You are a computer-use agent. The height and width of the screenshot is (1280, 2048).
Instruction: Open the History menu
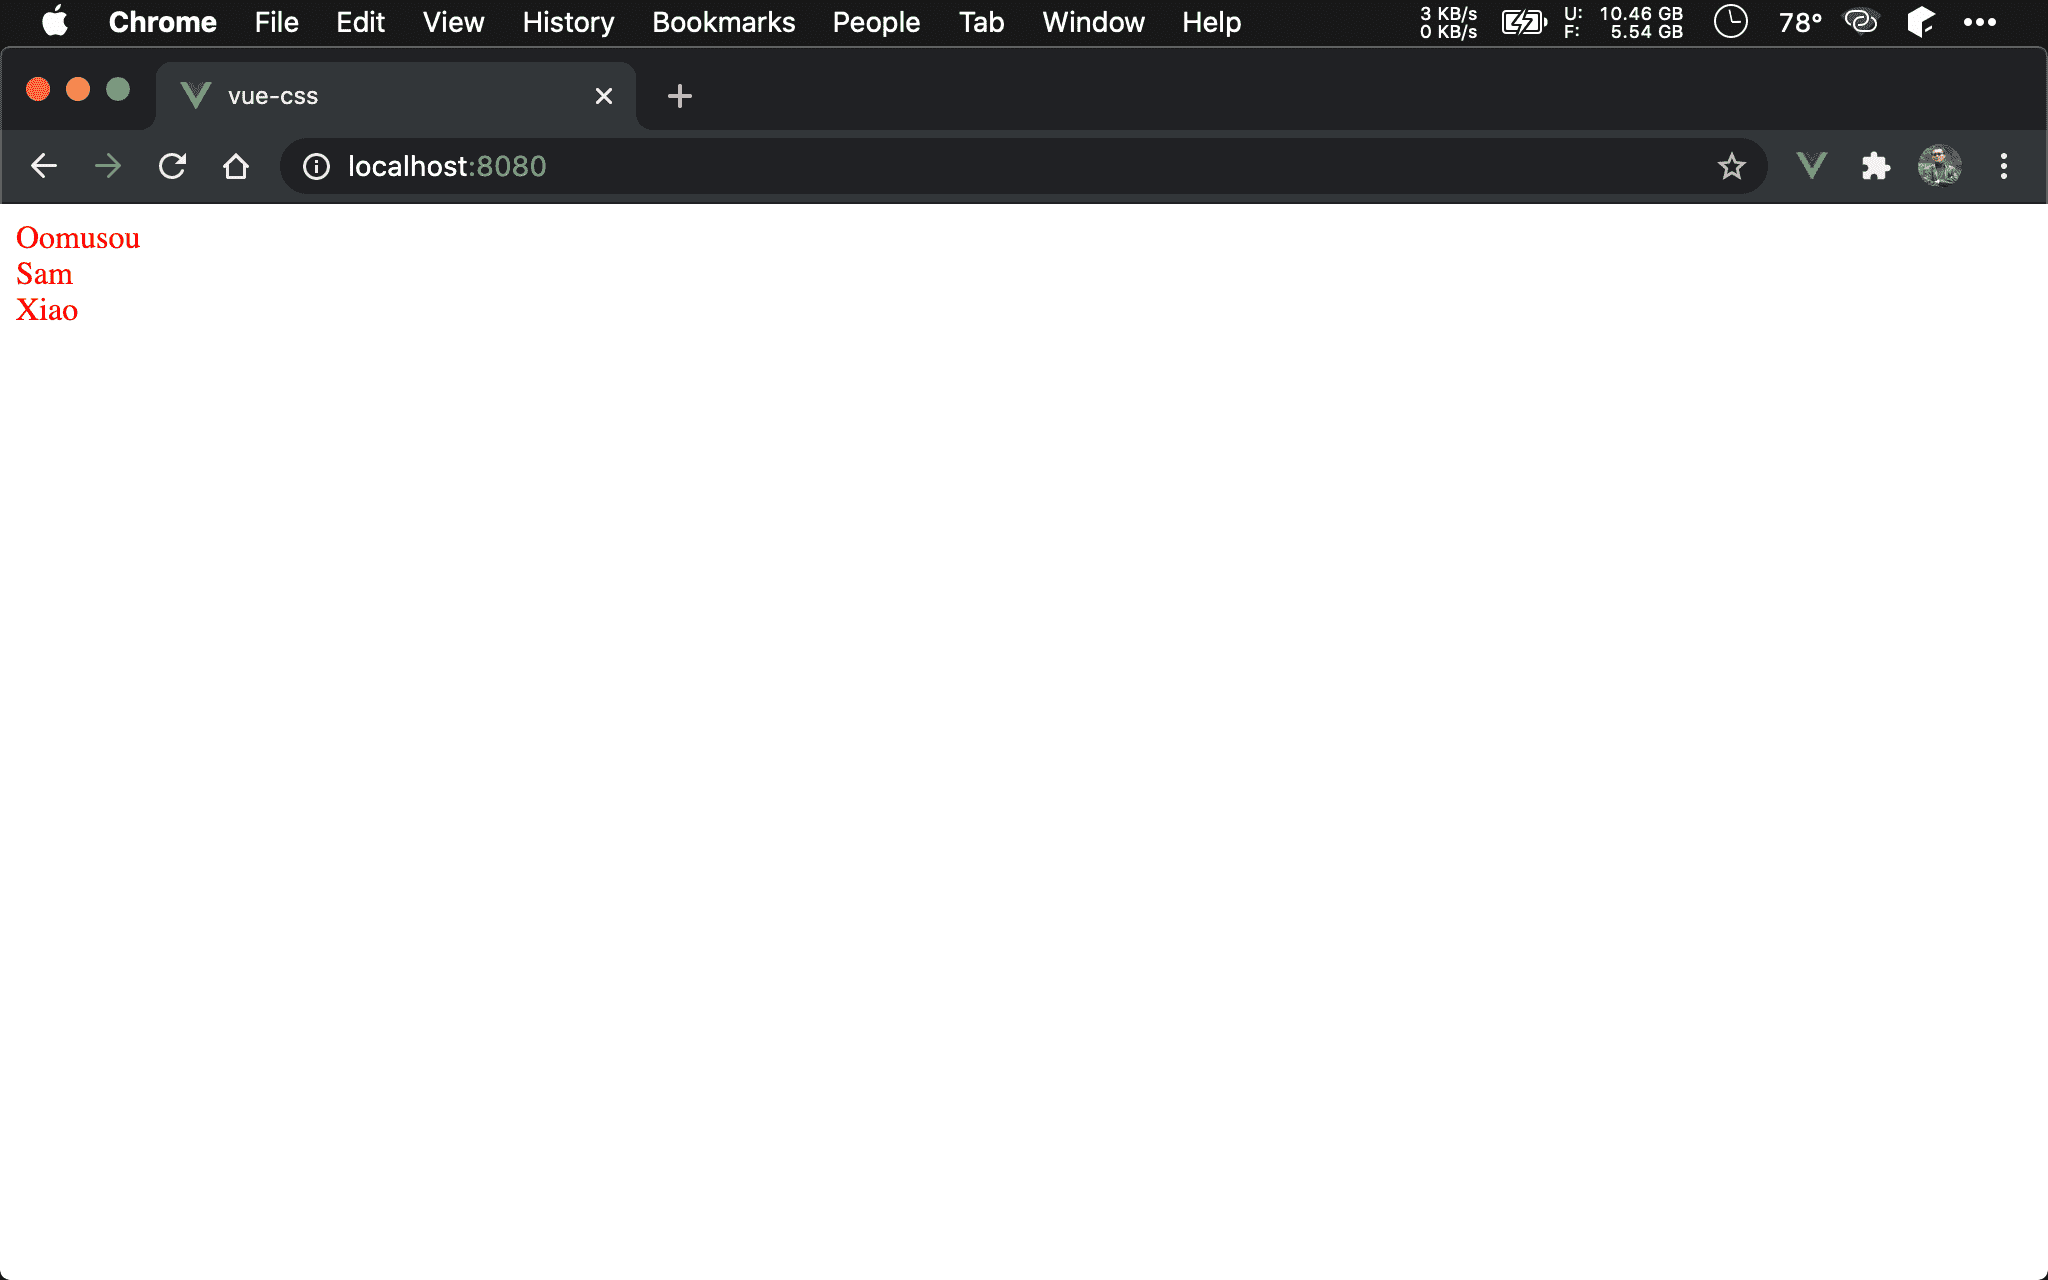coord(568,22)
